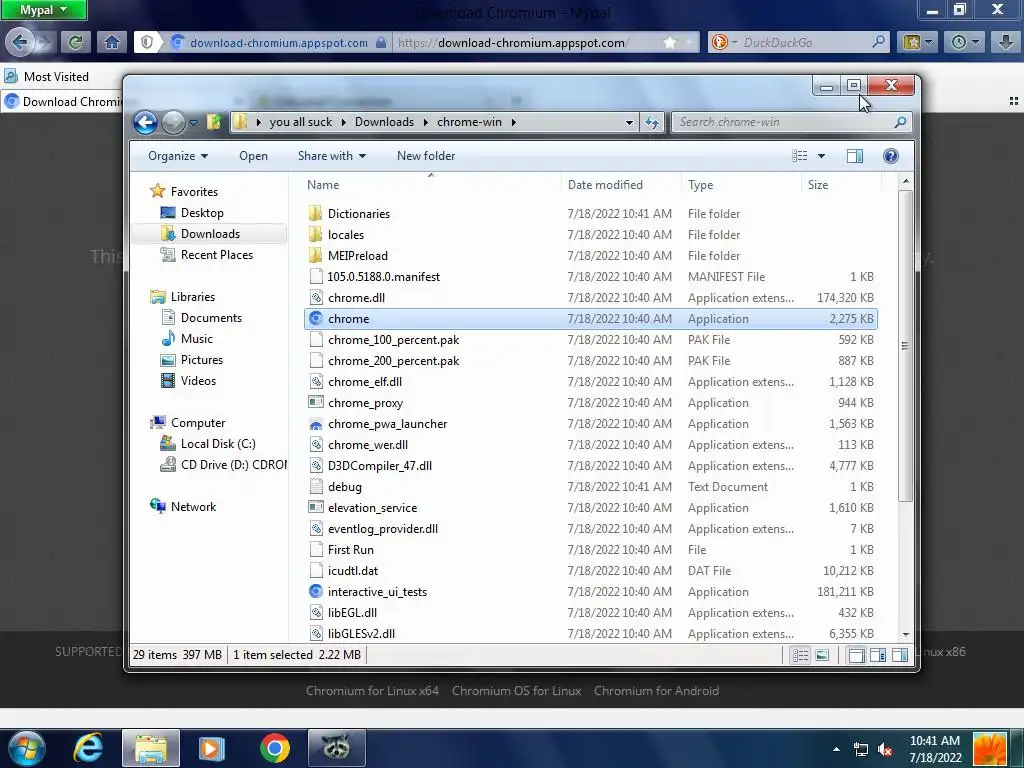Open the view options dropdown arrow
Screen dimensions: 1024x768
click(x=822, y=156)
